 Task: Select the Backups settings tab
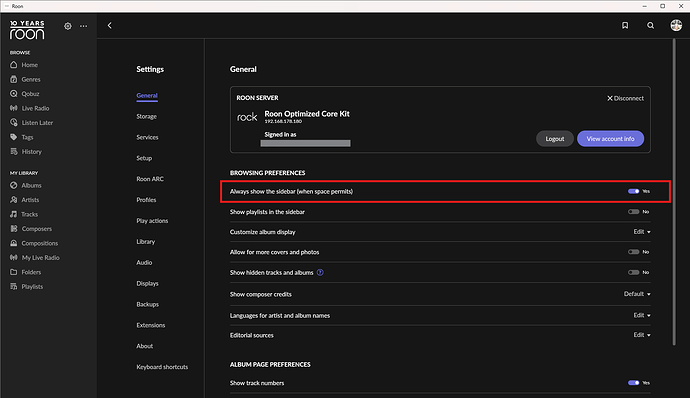click(x=148, y=304)
